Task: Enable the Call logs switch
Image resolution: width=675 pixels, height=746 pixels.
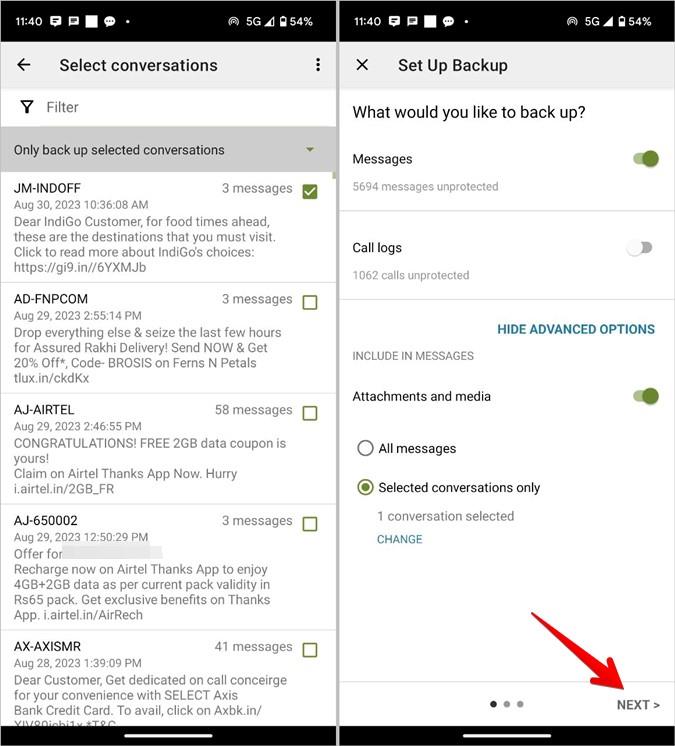Action: (x=640, y=247)
